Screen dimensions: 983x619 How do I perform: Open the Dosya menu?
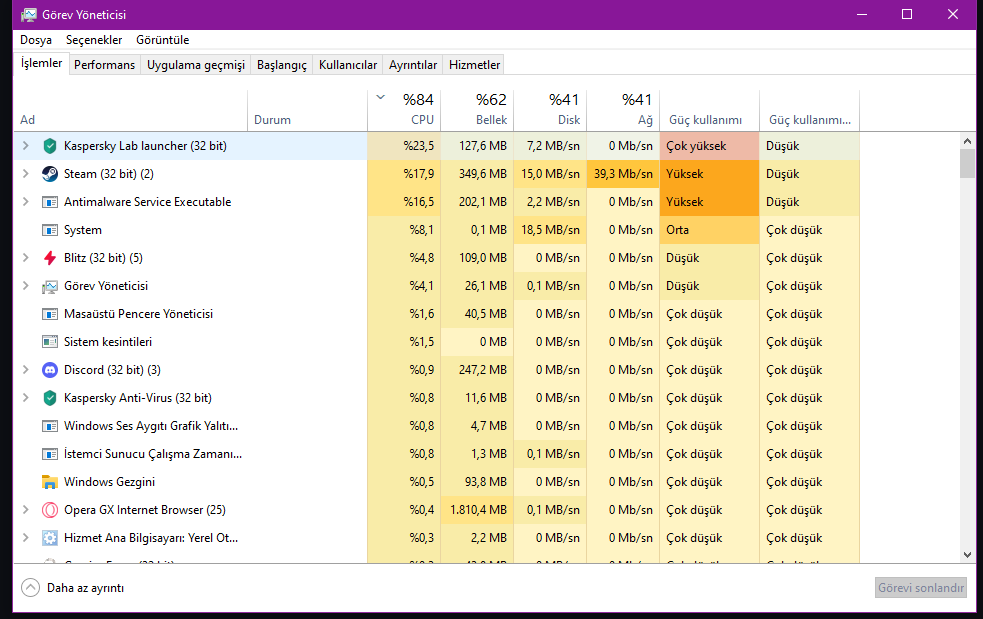tap(36, 40)
